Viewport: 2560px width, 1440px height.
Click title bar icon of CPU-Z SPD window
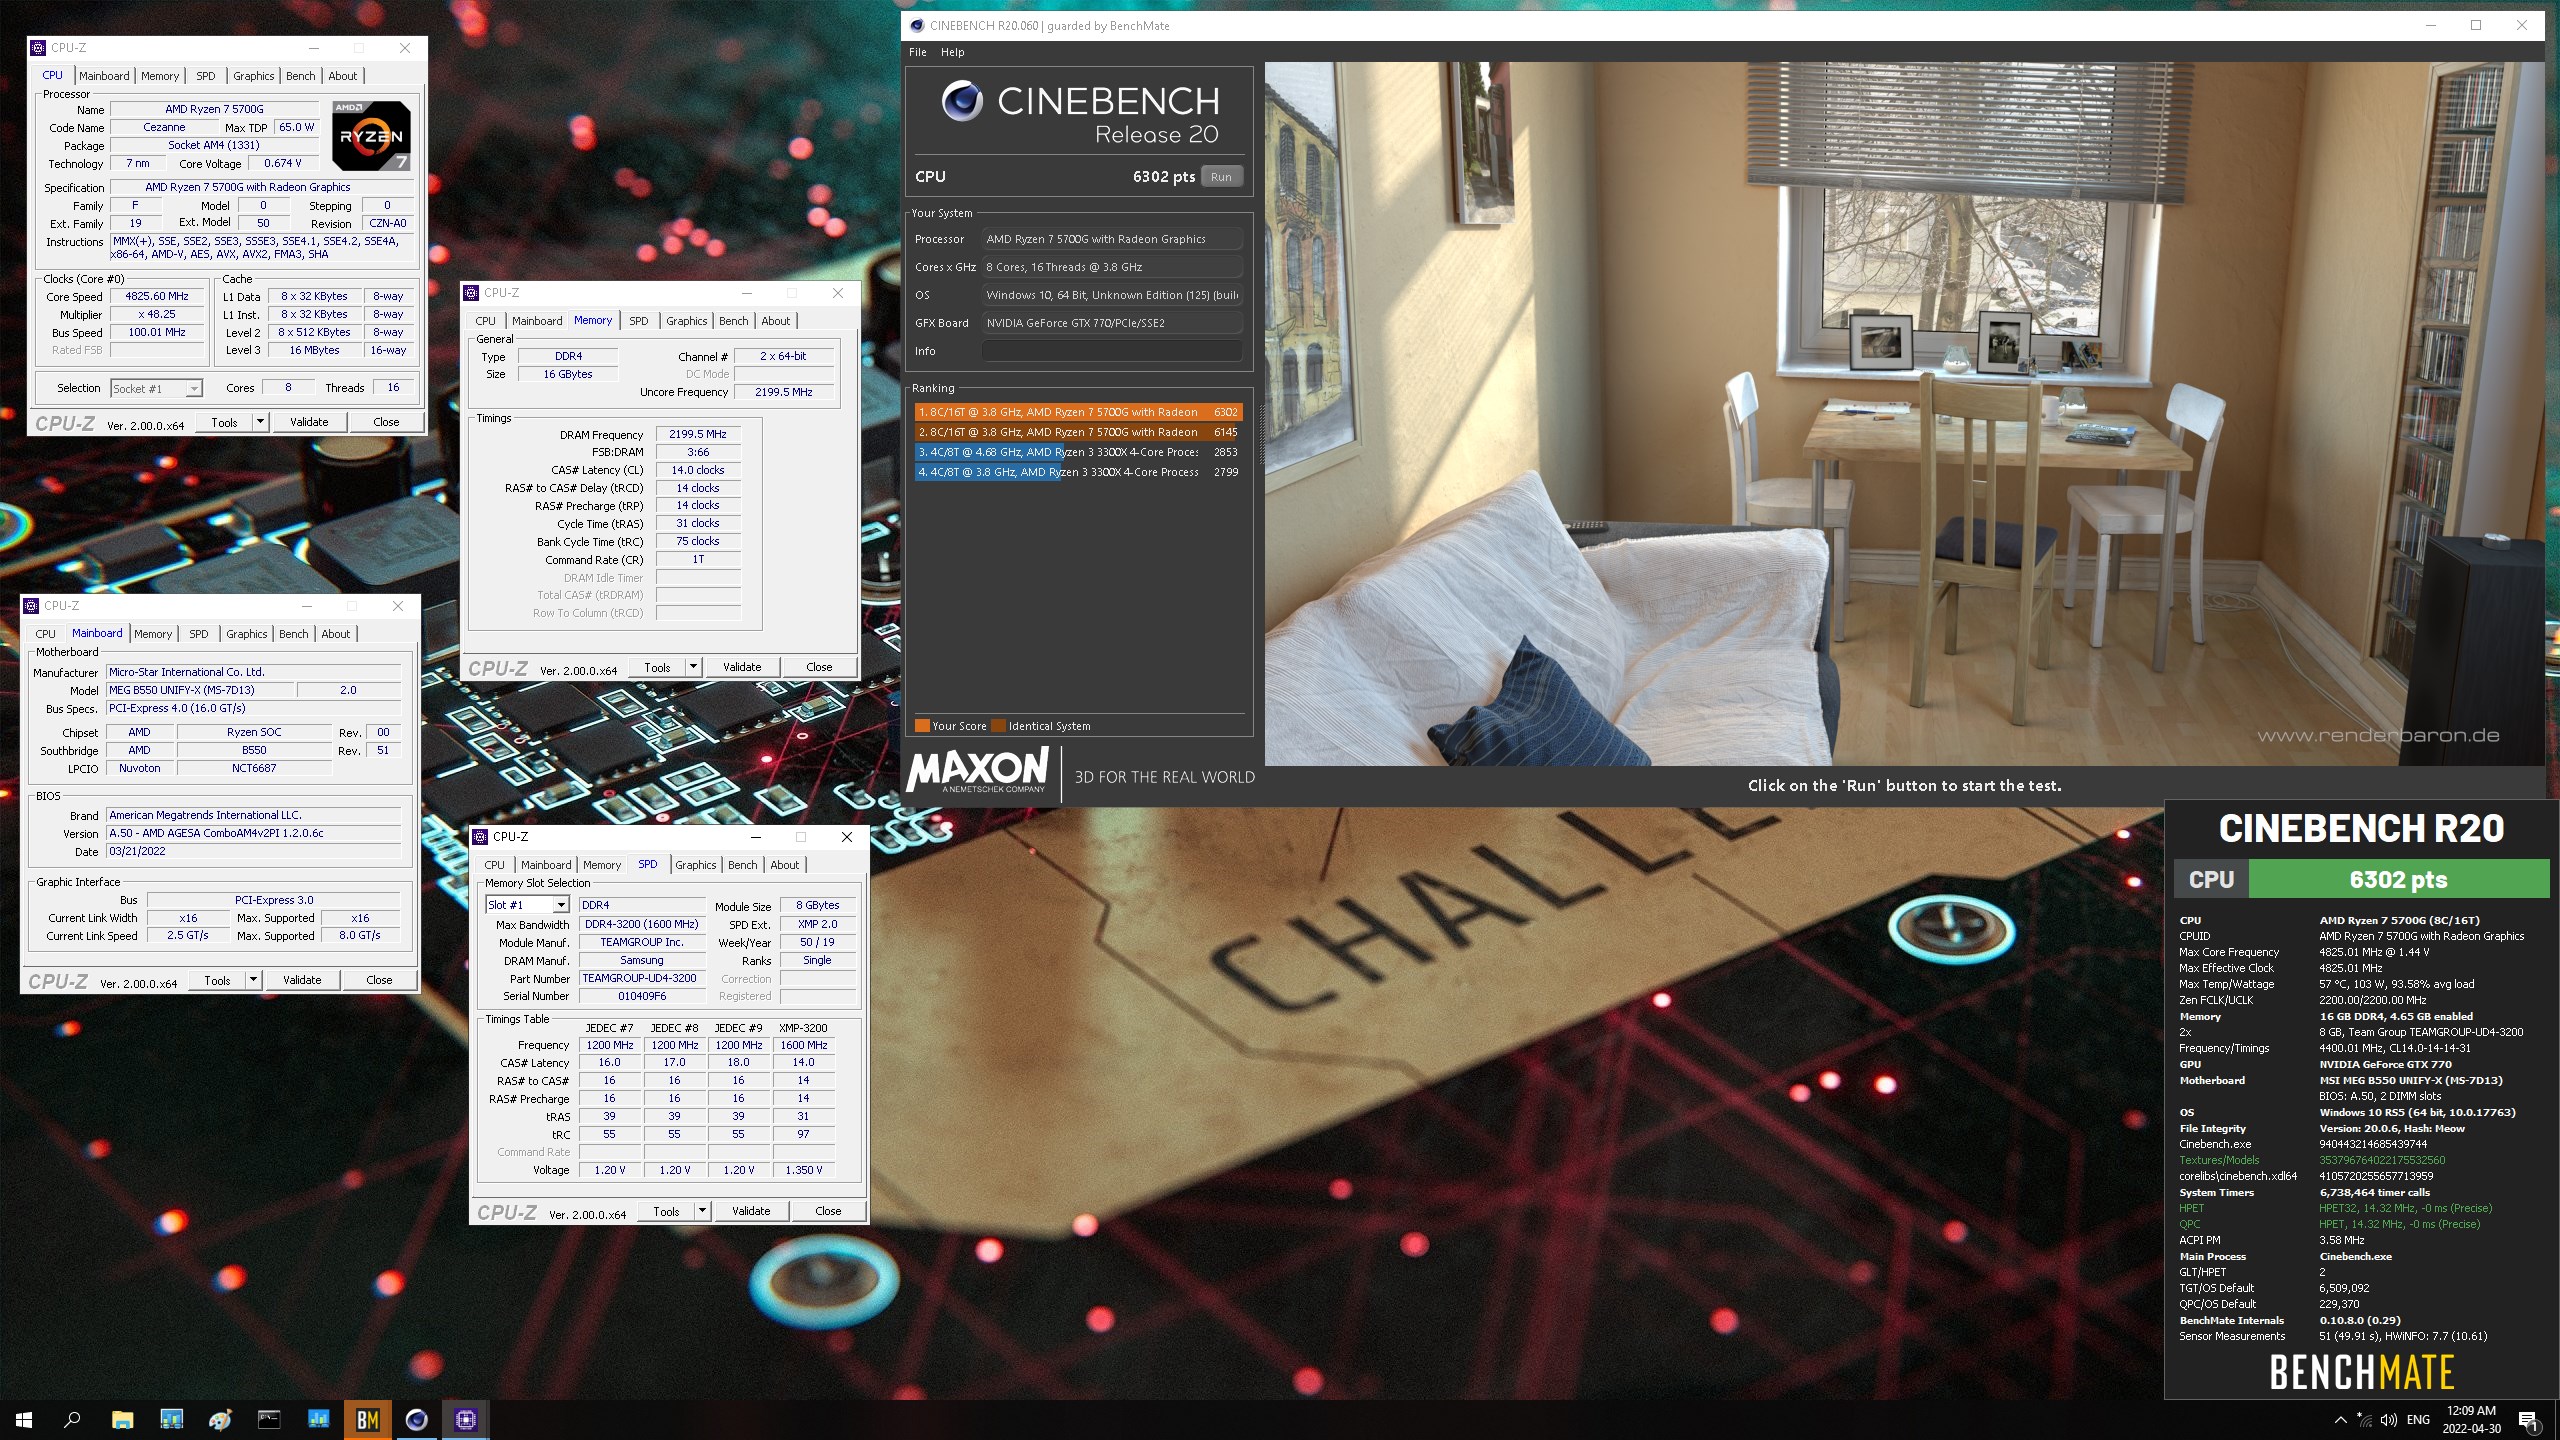[x=480, y=837]
